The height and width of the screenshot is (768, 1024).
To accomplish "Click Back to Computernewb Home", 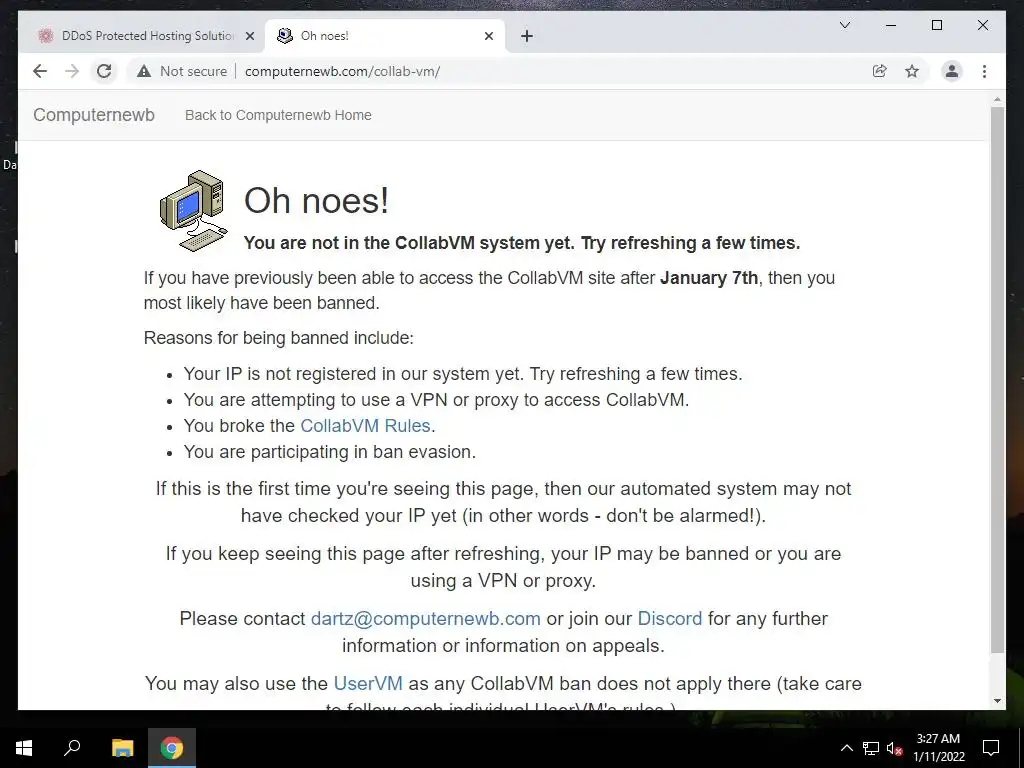I will (x=278, y=115).
